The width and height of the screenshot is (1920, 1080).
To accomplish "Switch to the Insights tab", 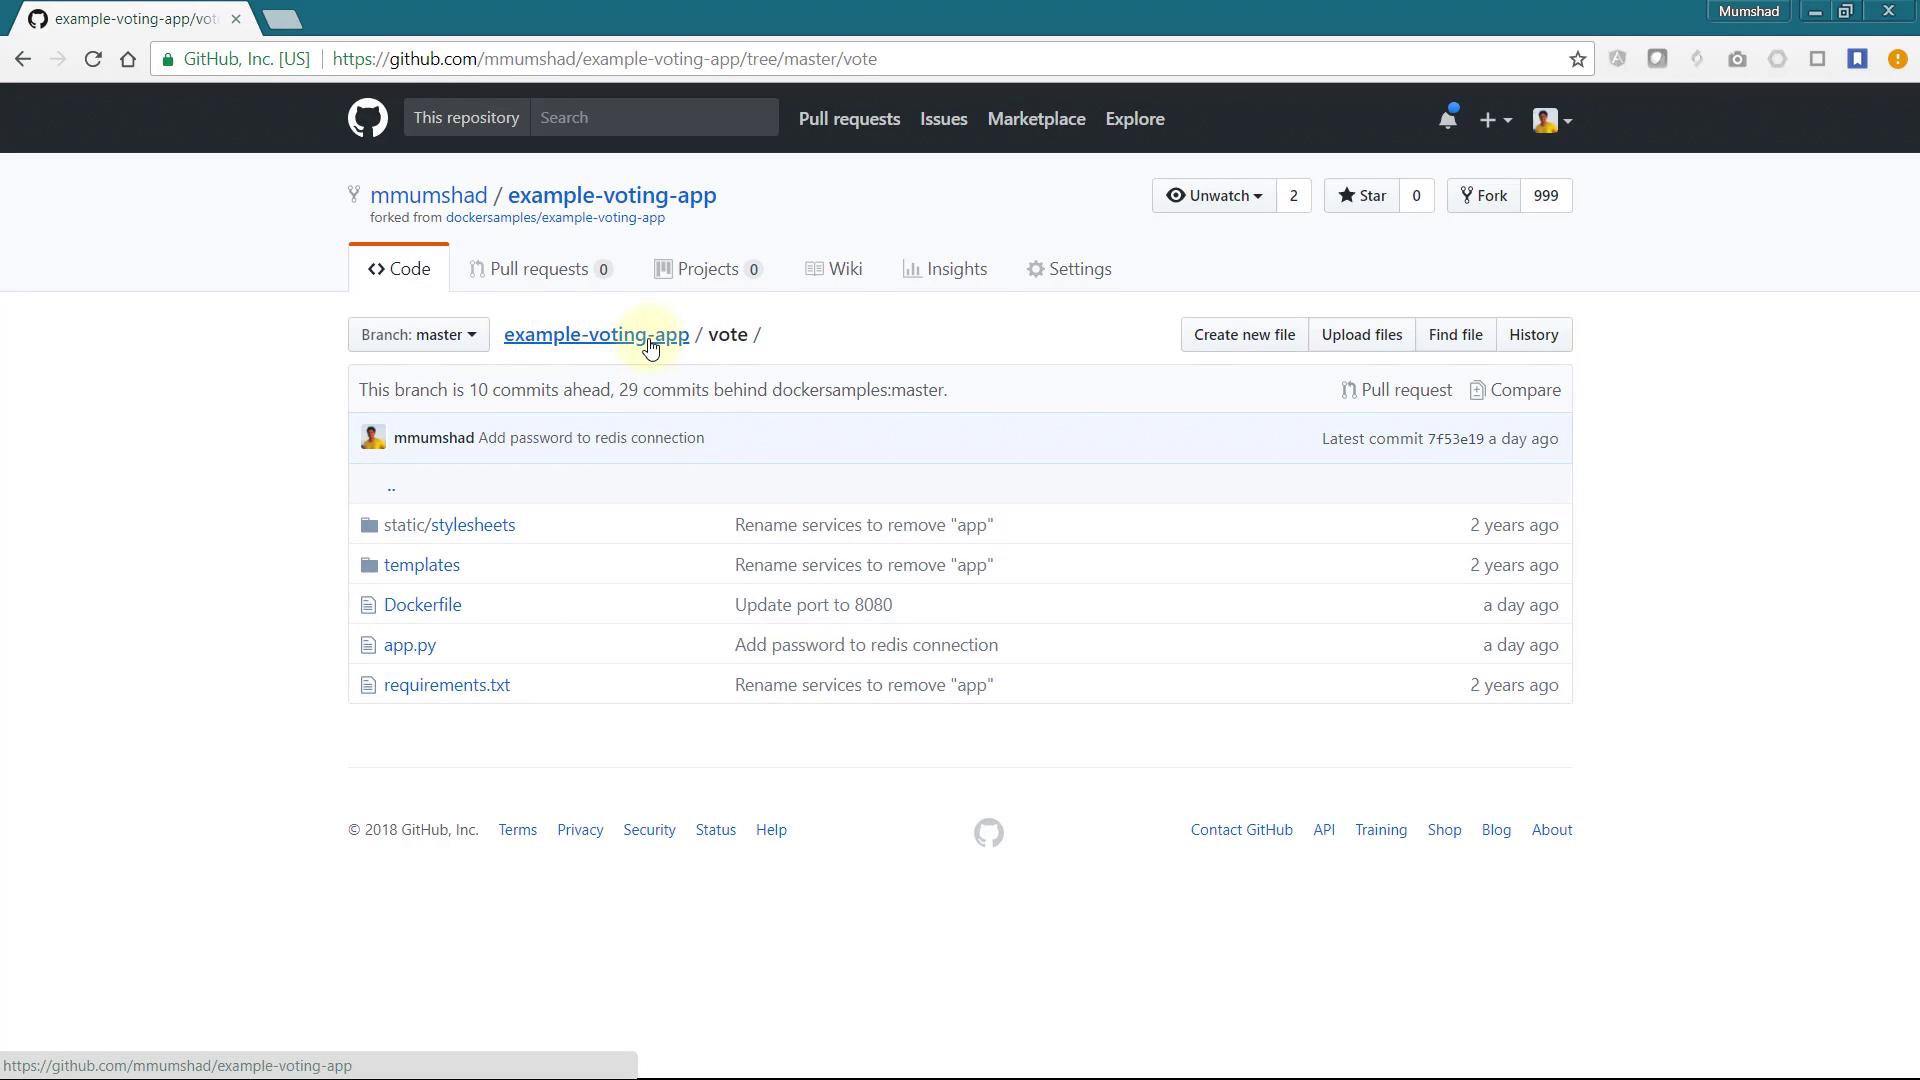I will pos(944,269).
